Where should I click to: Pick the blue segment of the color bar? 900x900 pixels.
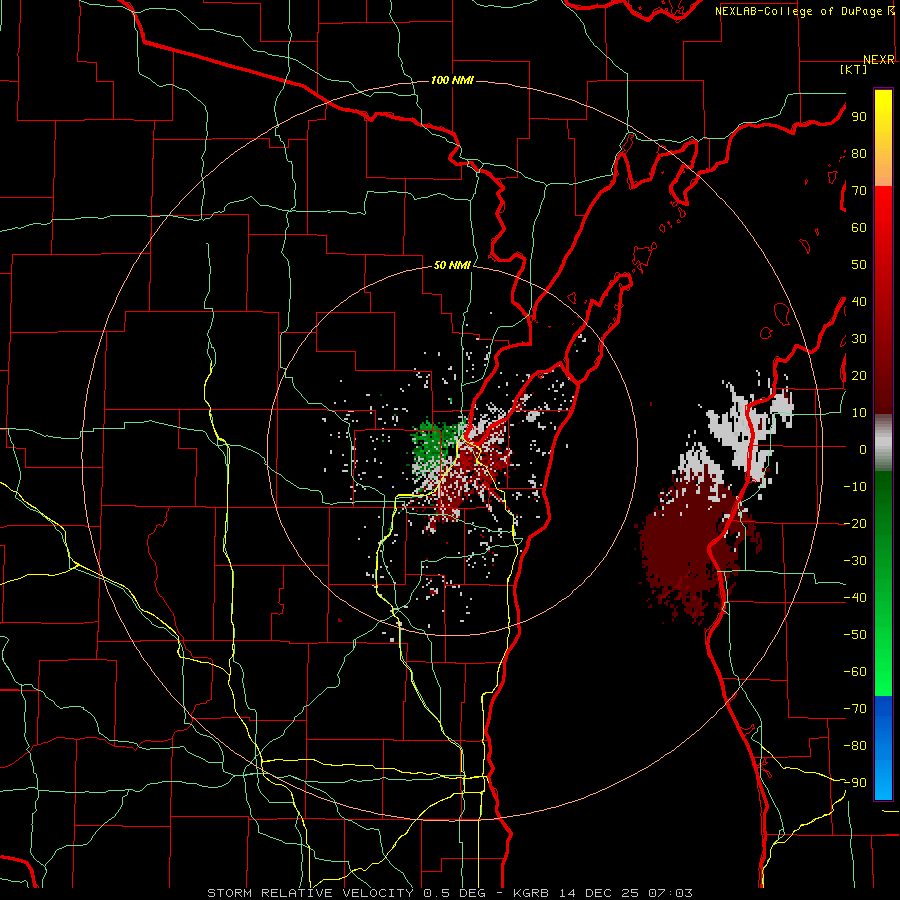point(883,748)
